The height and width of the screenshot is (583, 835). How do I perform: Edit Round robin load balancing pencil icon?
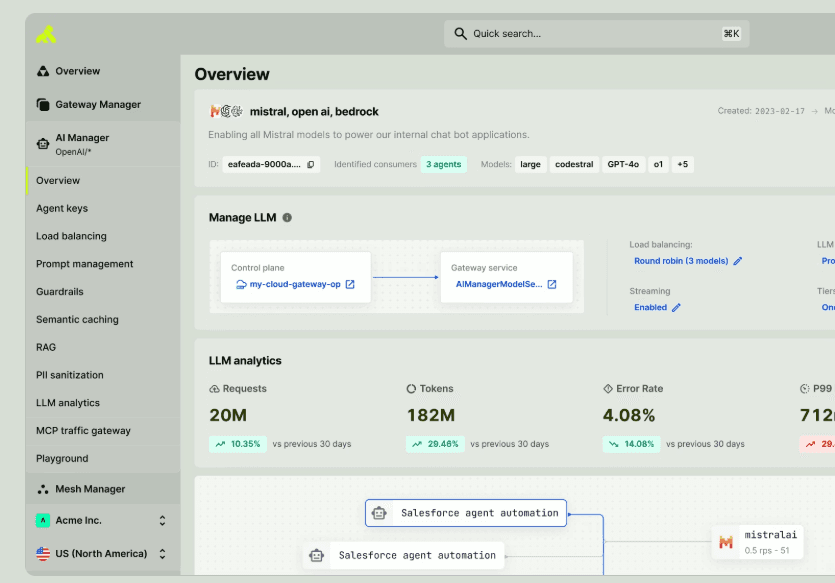pos(738,261)
